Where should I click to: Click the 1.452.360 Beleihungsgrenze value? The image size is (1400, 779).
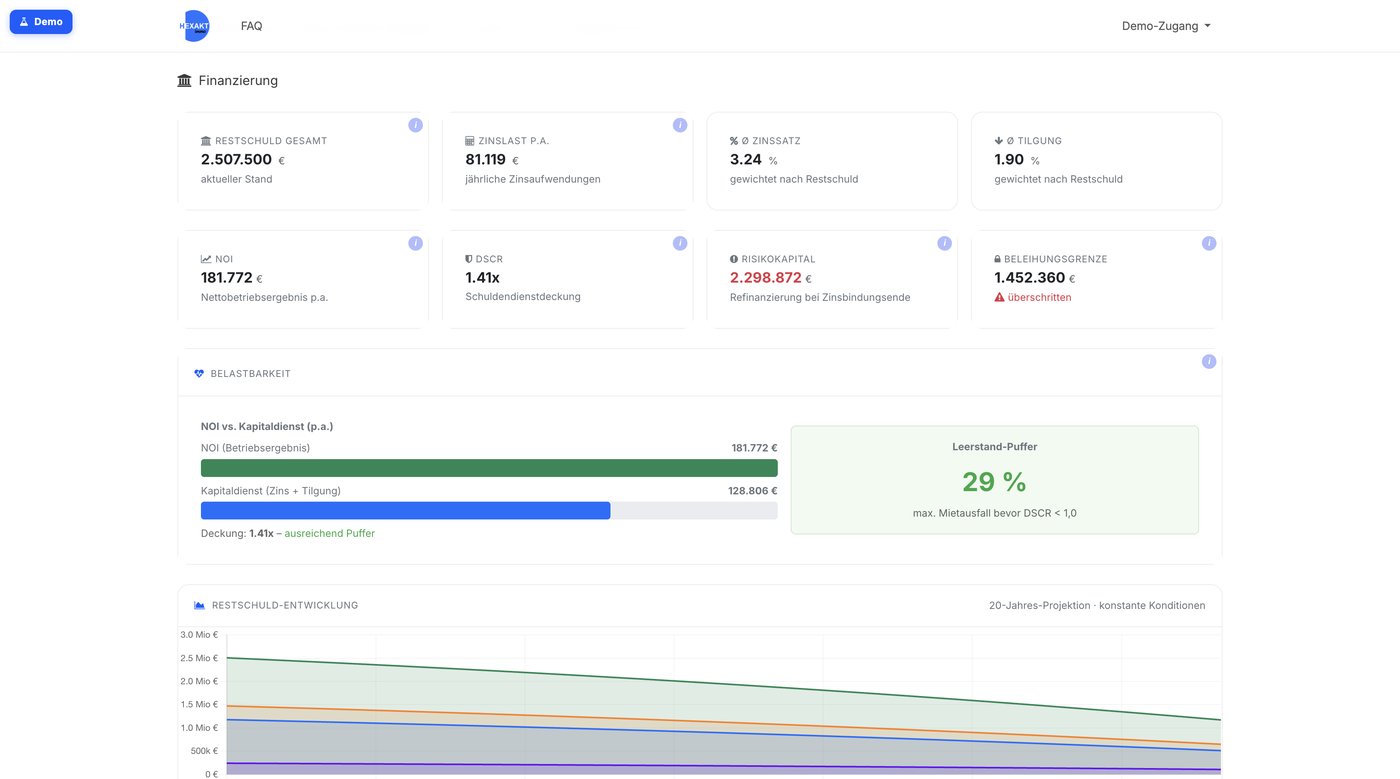pyautogui.click(x=1030, y=277)
